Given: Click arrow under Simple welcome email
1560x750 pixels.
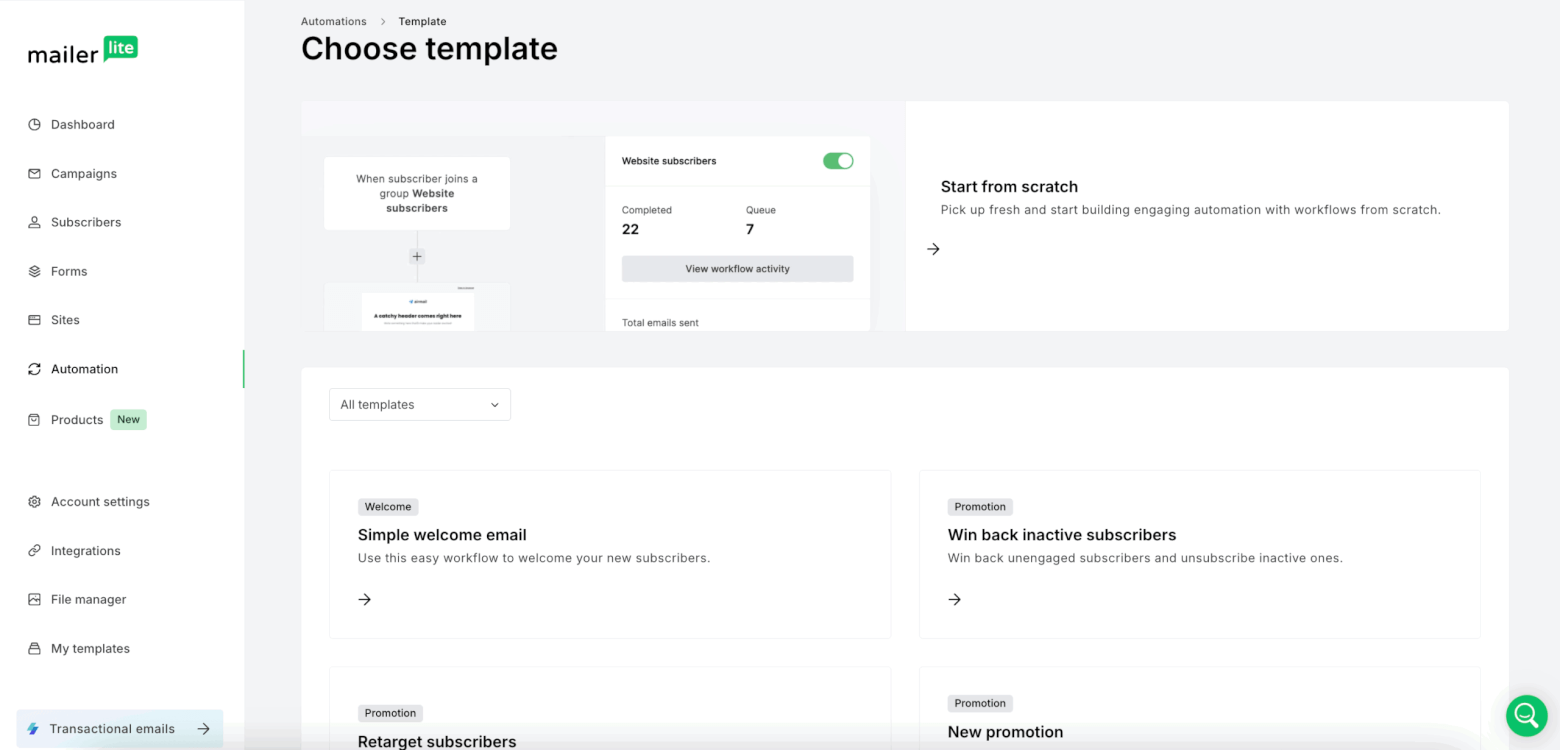Looking at the screenshot, I should pos(365,599).
